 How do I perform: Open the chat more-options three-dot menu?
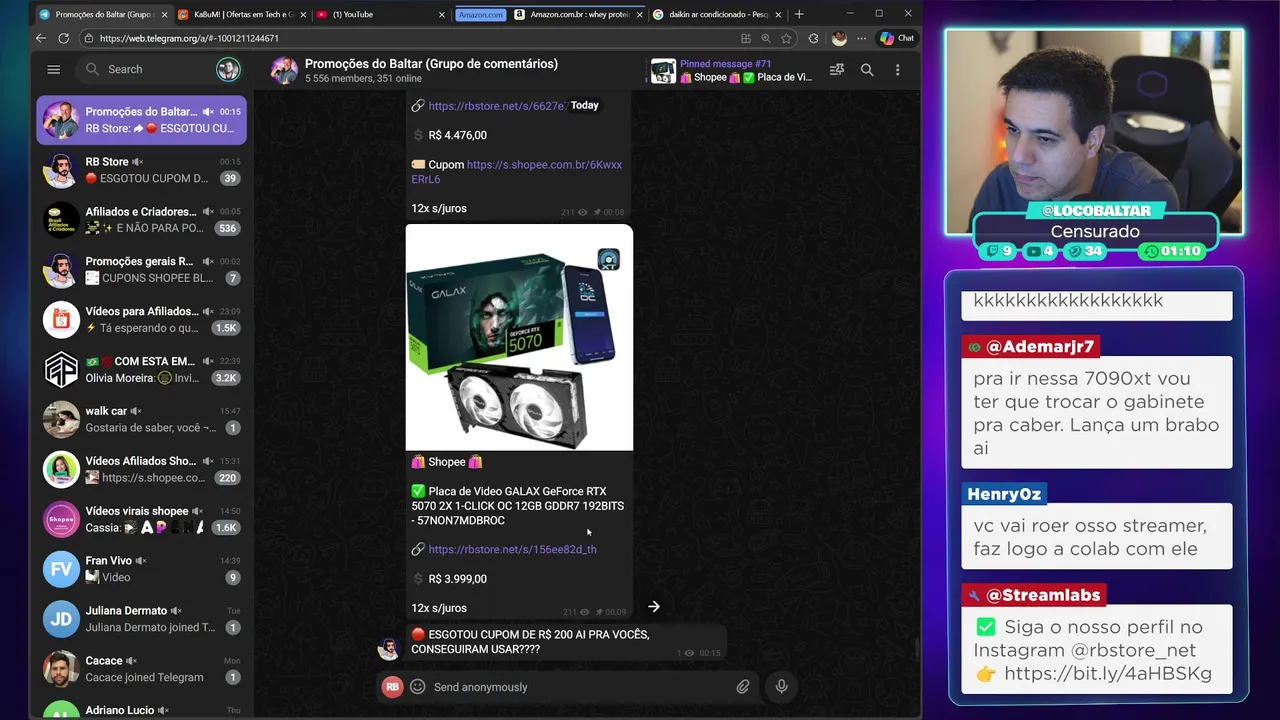click(x=897, y=70)
